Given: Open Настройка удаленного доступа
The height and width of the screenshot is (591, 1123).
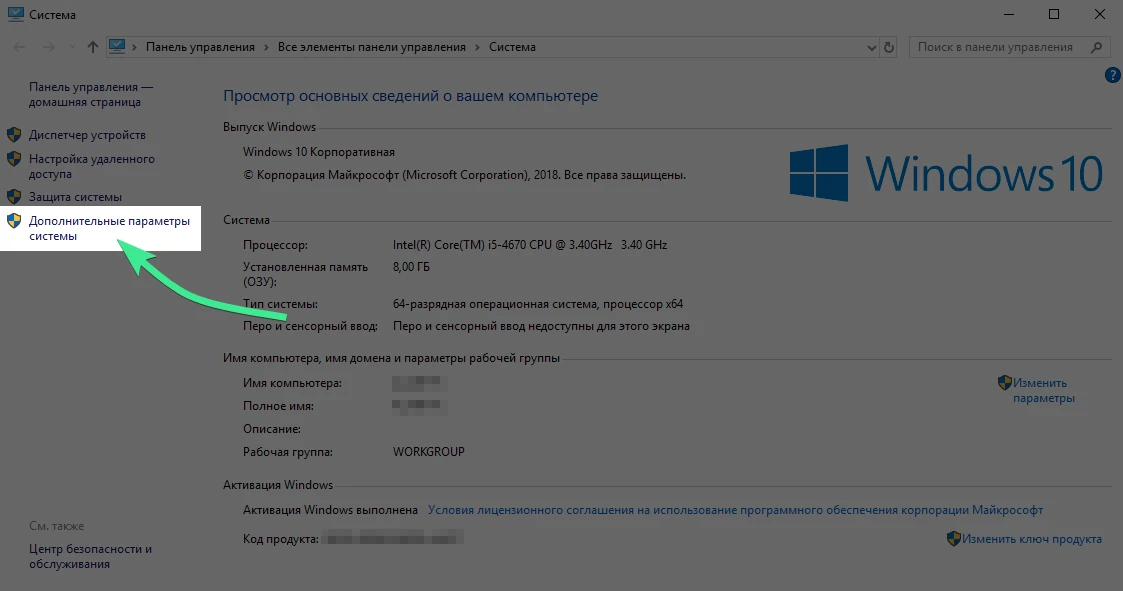Looking at the screenshot, I should pyautogui.click(x=91, y=166).
